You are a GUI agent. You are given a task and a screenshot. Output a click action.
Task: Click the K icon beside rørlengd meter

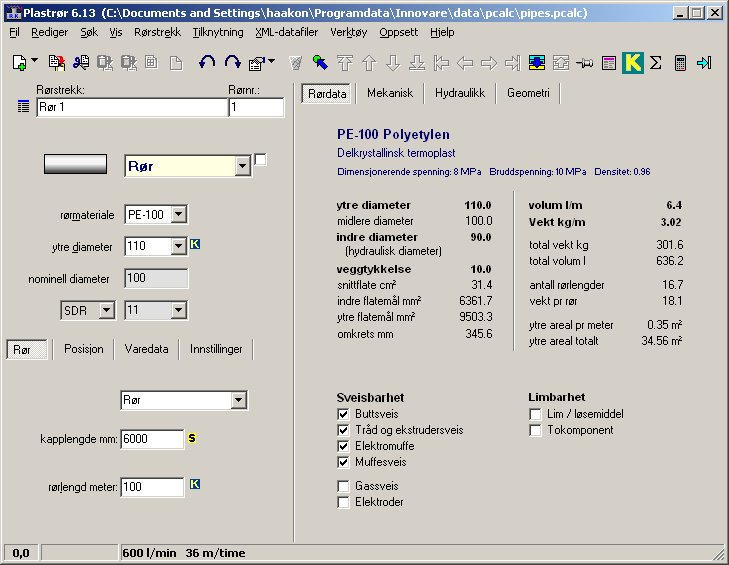[x=195, y=484]
